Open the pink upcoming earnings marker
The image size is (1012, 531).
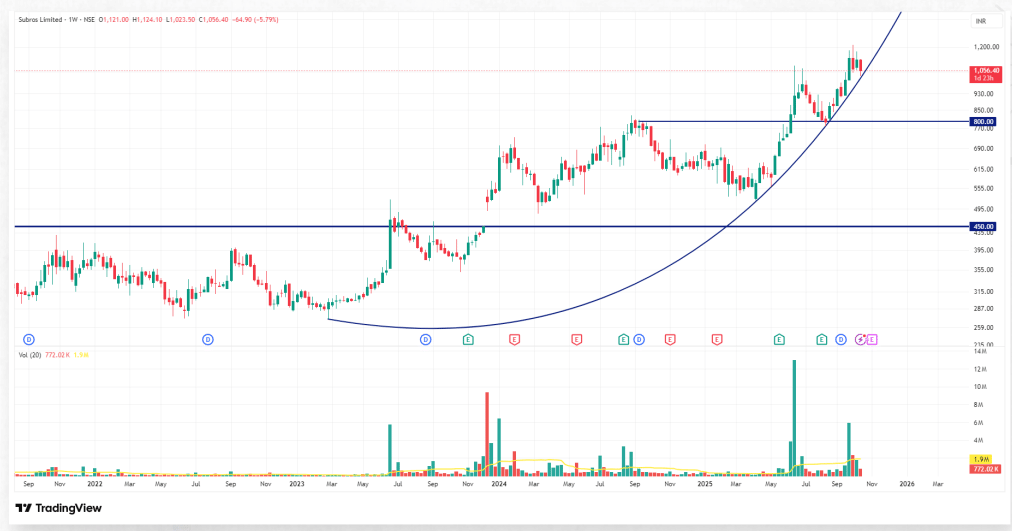click(872, 340)
